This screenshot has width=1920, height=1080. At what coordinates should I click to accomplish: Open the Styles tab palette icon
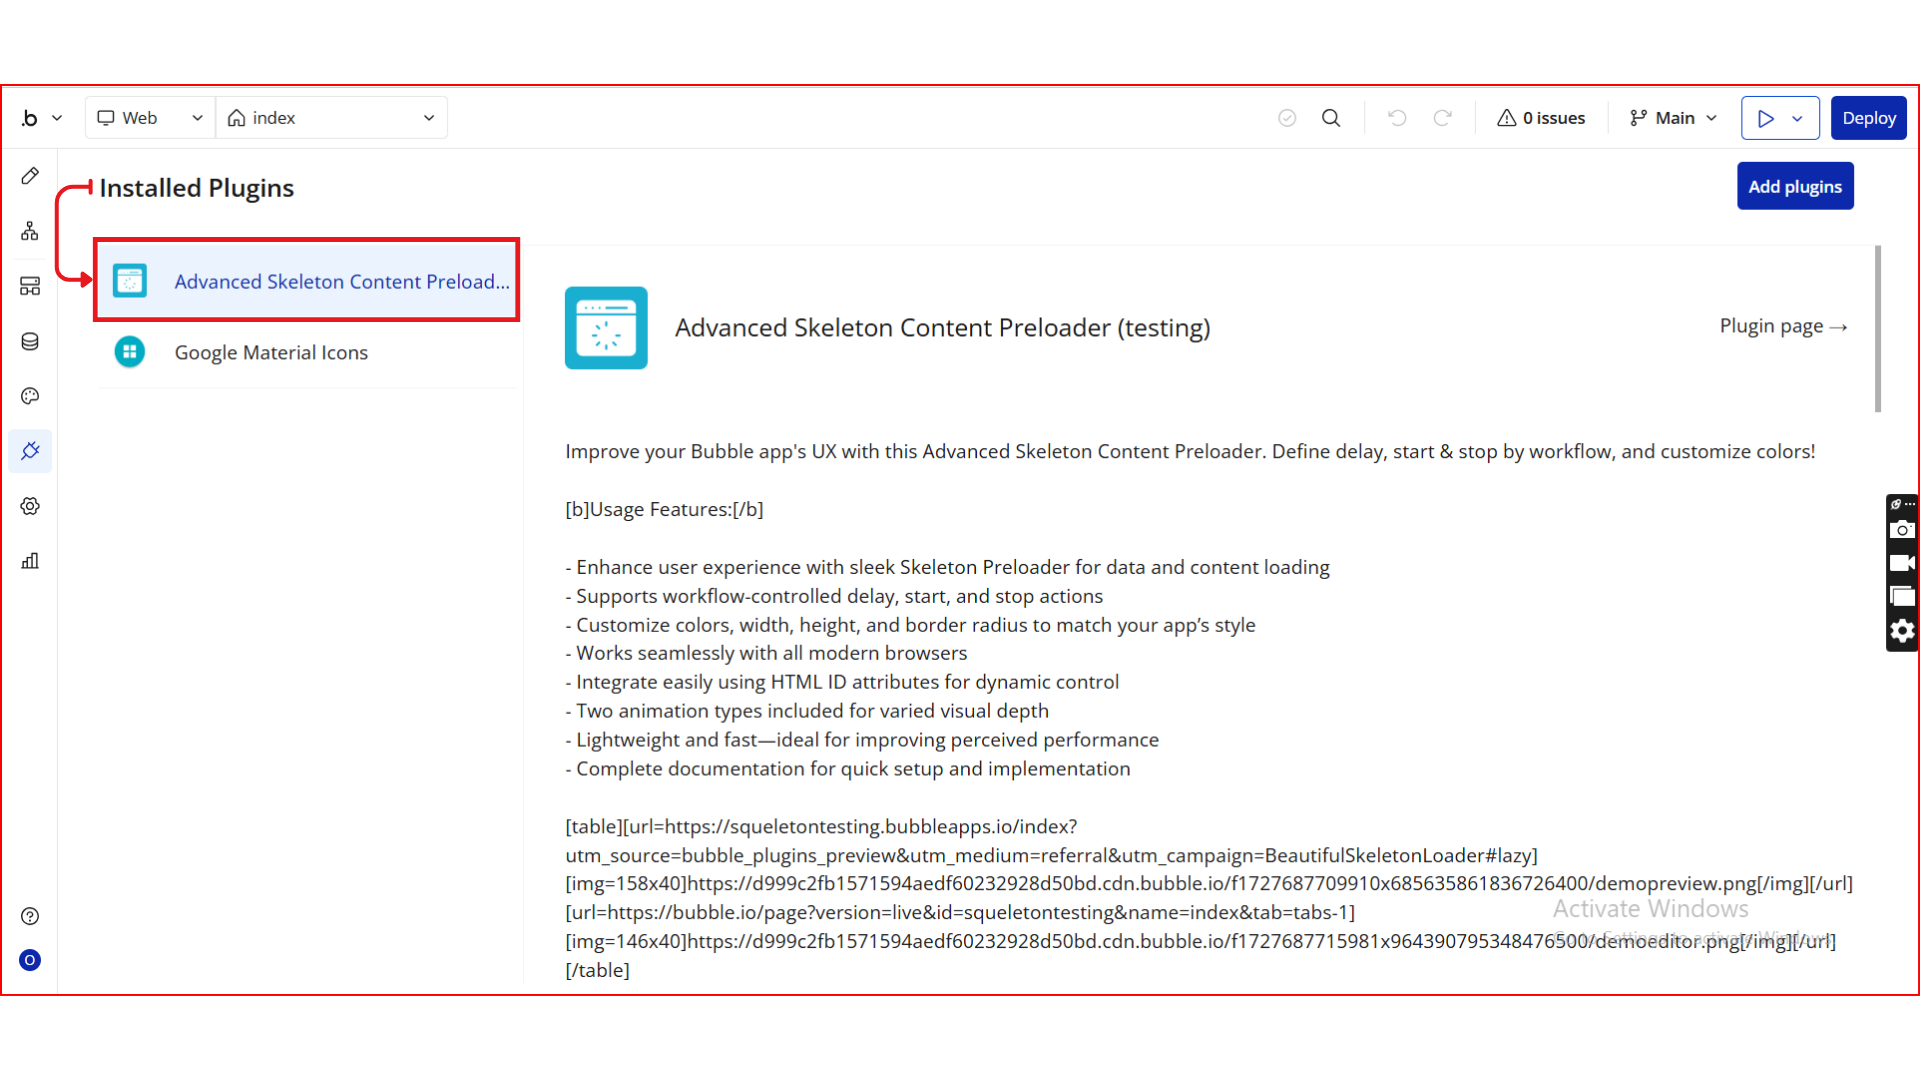pos(30,396)
